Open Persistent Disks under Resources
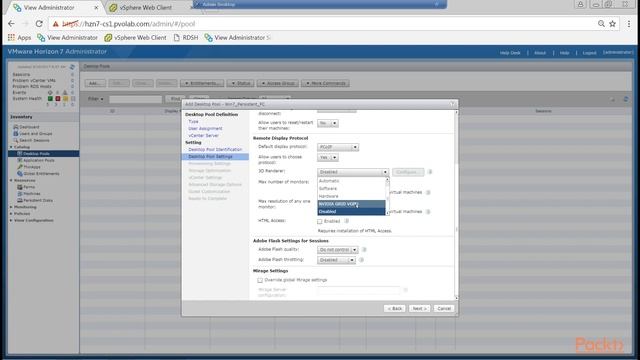Viewport: 640px width, 360px height. tap(35, 200)
